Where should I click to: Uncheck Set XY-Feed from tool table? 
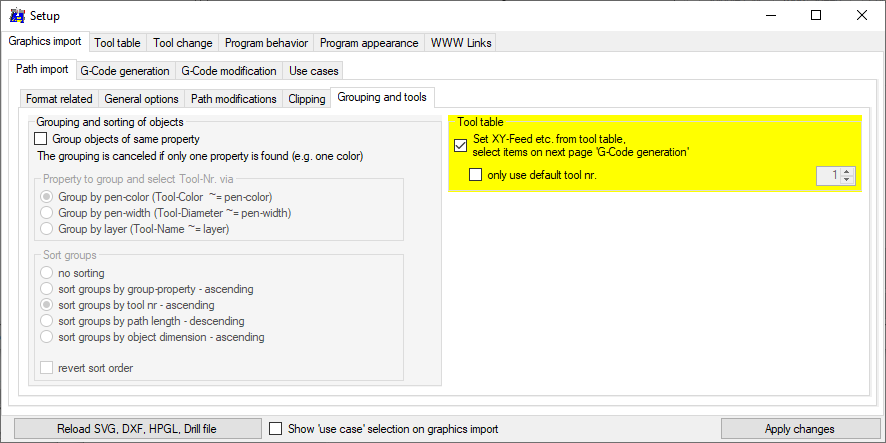pyautogui.click(x=461, y=145)
